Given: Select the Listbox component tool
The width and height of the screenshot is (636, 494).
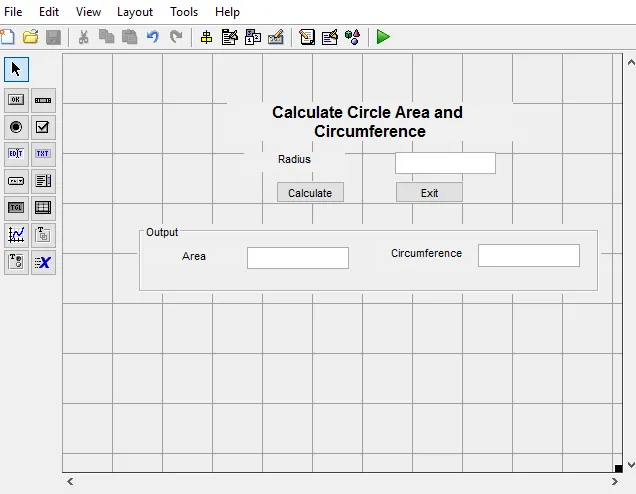Looking at the screenshot, I should point(43,181).
